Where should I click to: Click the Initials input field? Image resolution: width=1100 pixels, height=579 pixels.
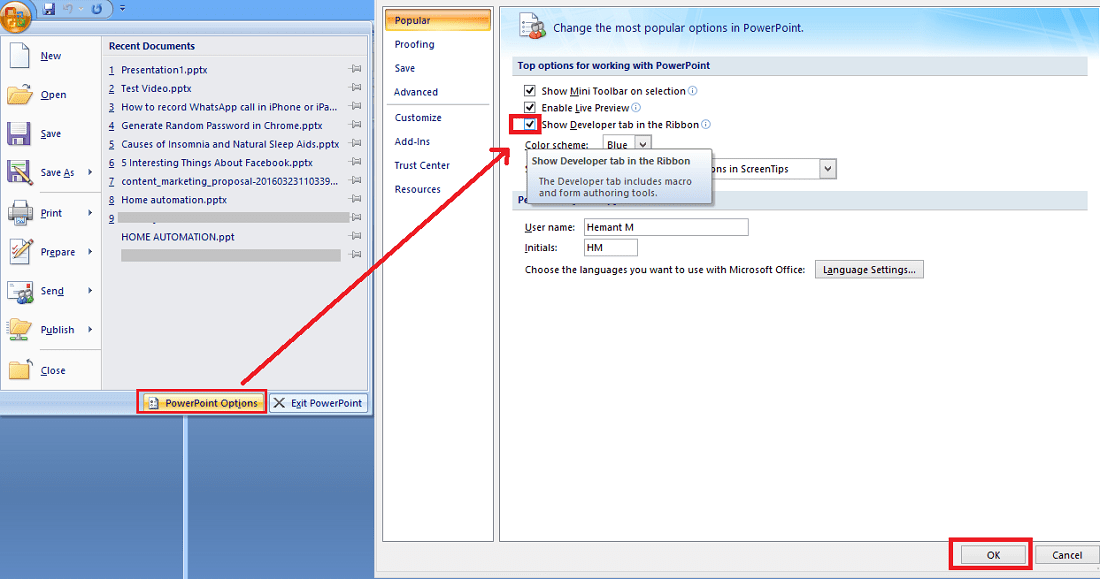(x=610, y=248)
